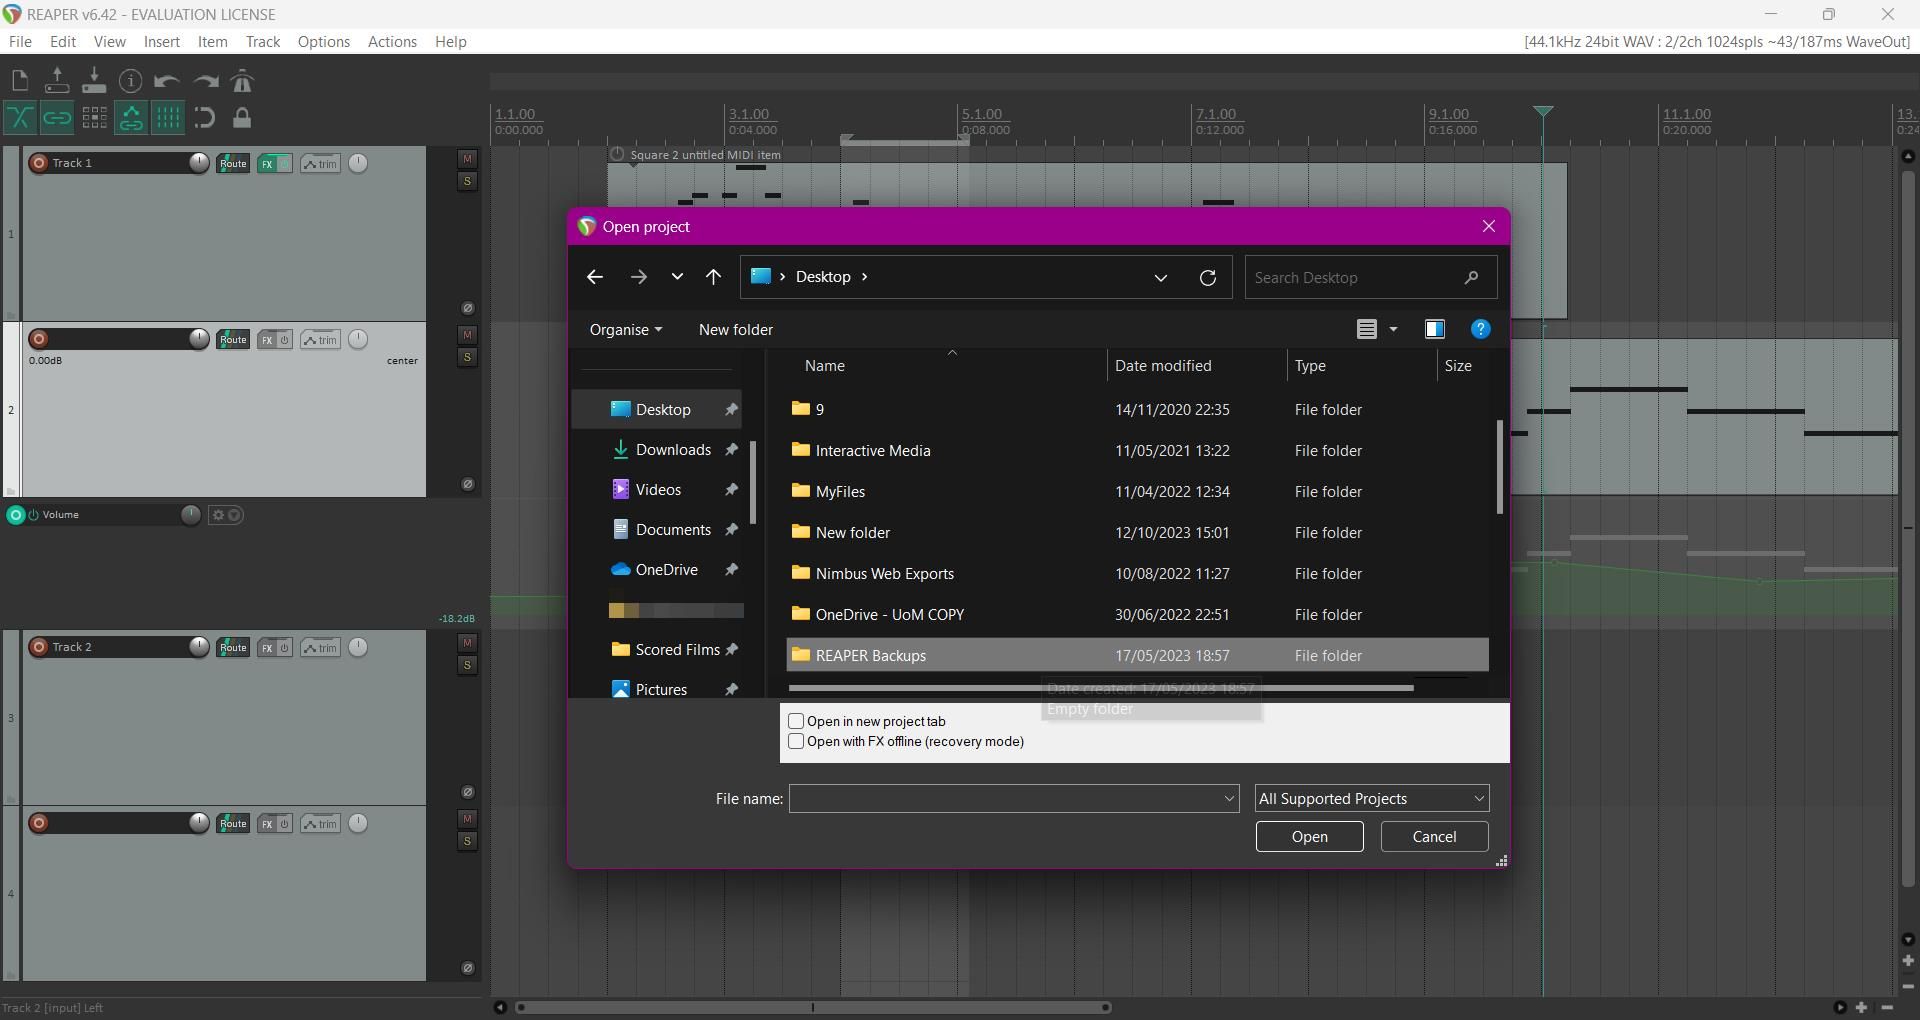
Task: Open the FX button on Track 1
Action: coord(267,164)
